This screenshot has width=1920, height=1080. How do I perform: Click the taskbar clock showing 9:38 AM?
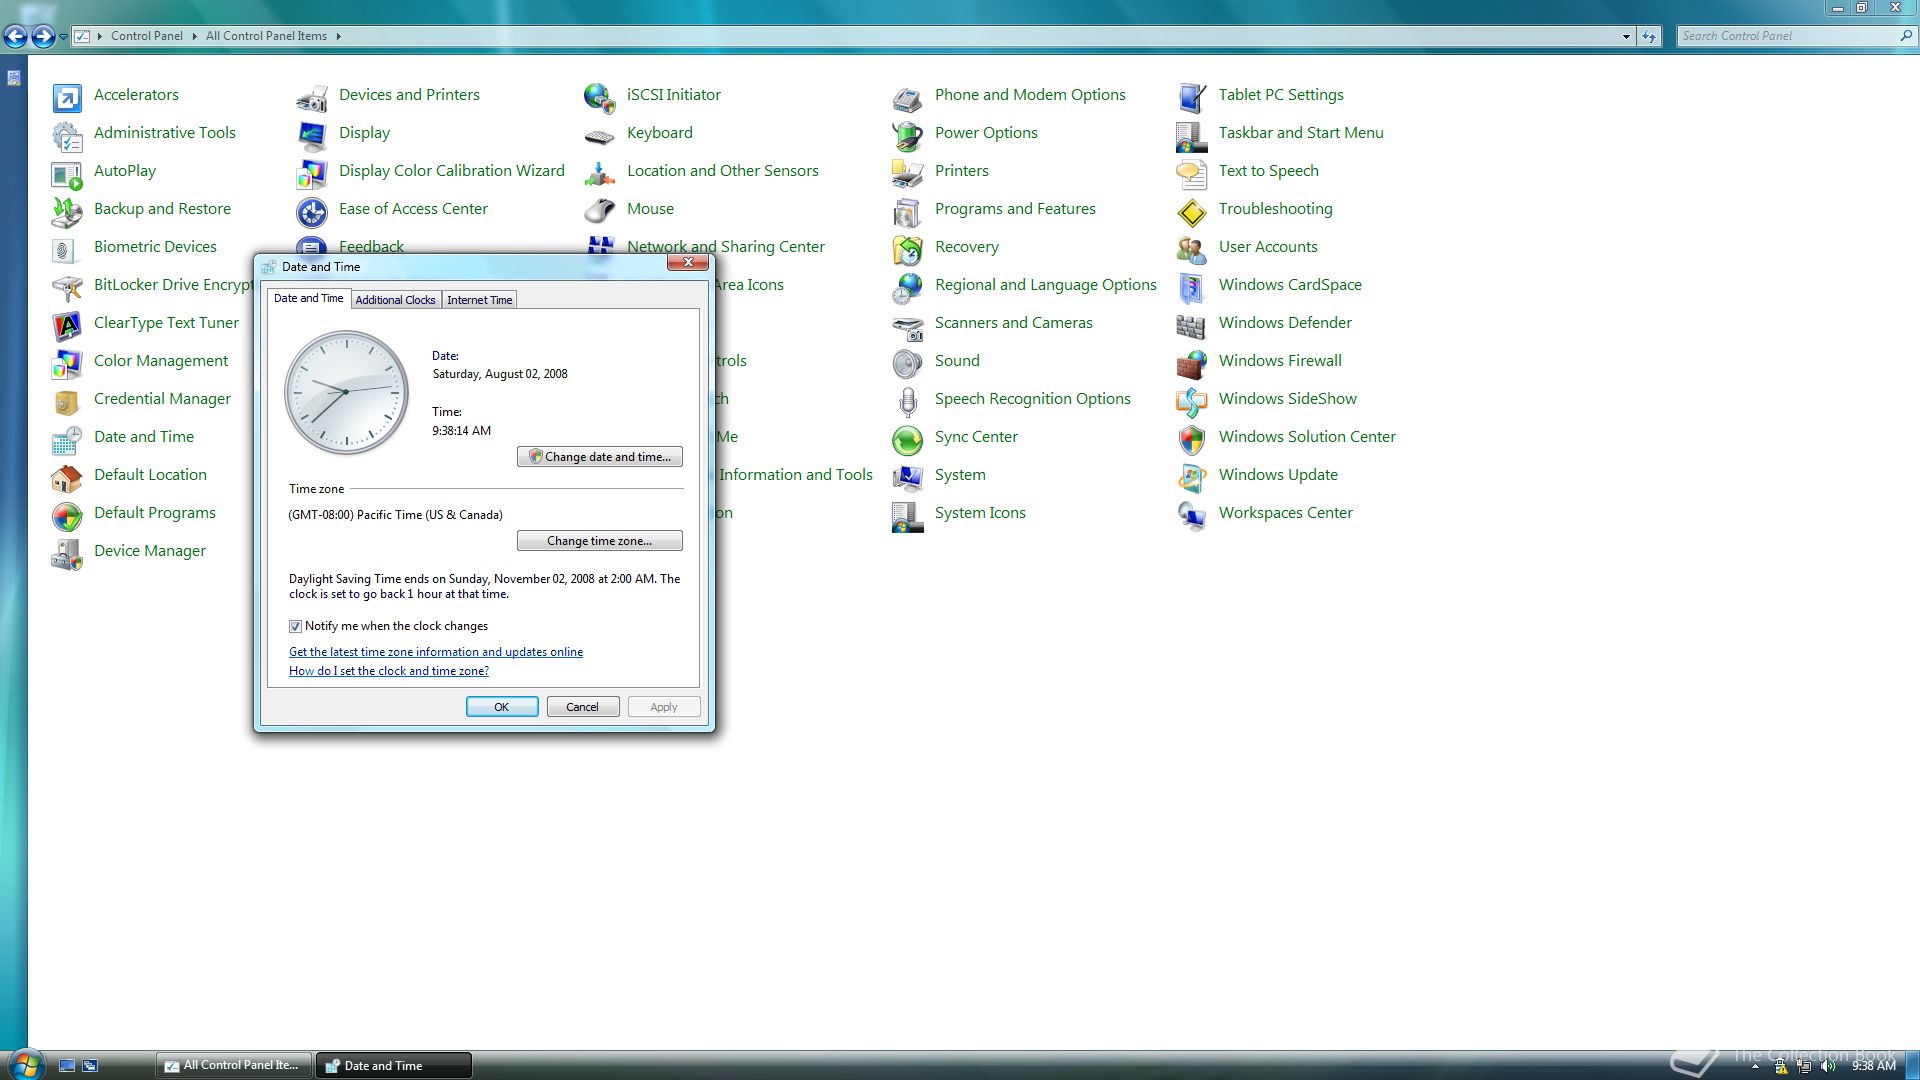(x=1873, y=1066)
